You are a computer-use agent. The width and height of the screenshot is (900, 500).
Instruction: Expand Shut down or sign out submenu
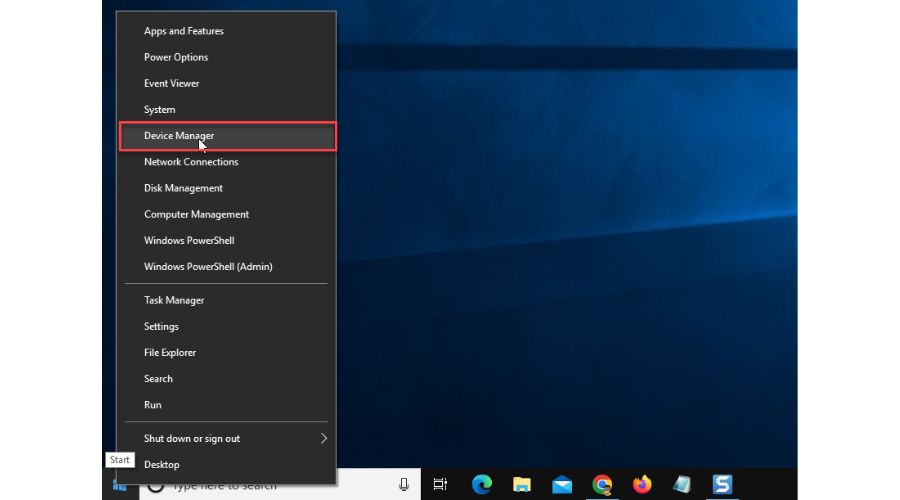[227, 439]
